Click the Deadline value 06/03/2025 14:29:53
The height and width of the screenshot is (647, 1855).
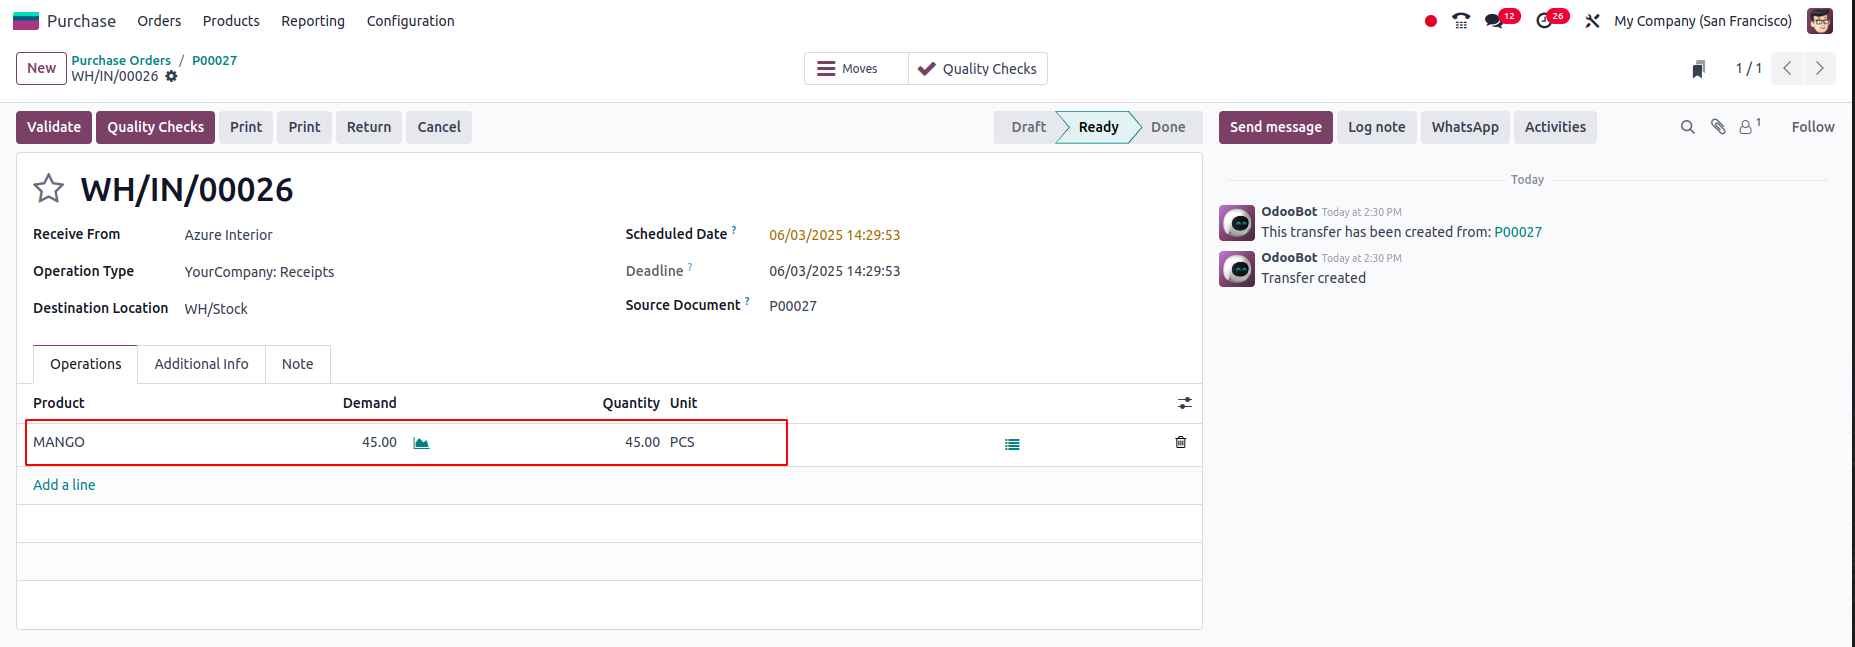[x=834, y=271]
